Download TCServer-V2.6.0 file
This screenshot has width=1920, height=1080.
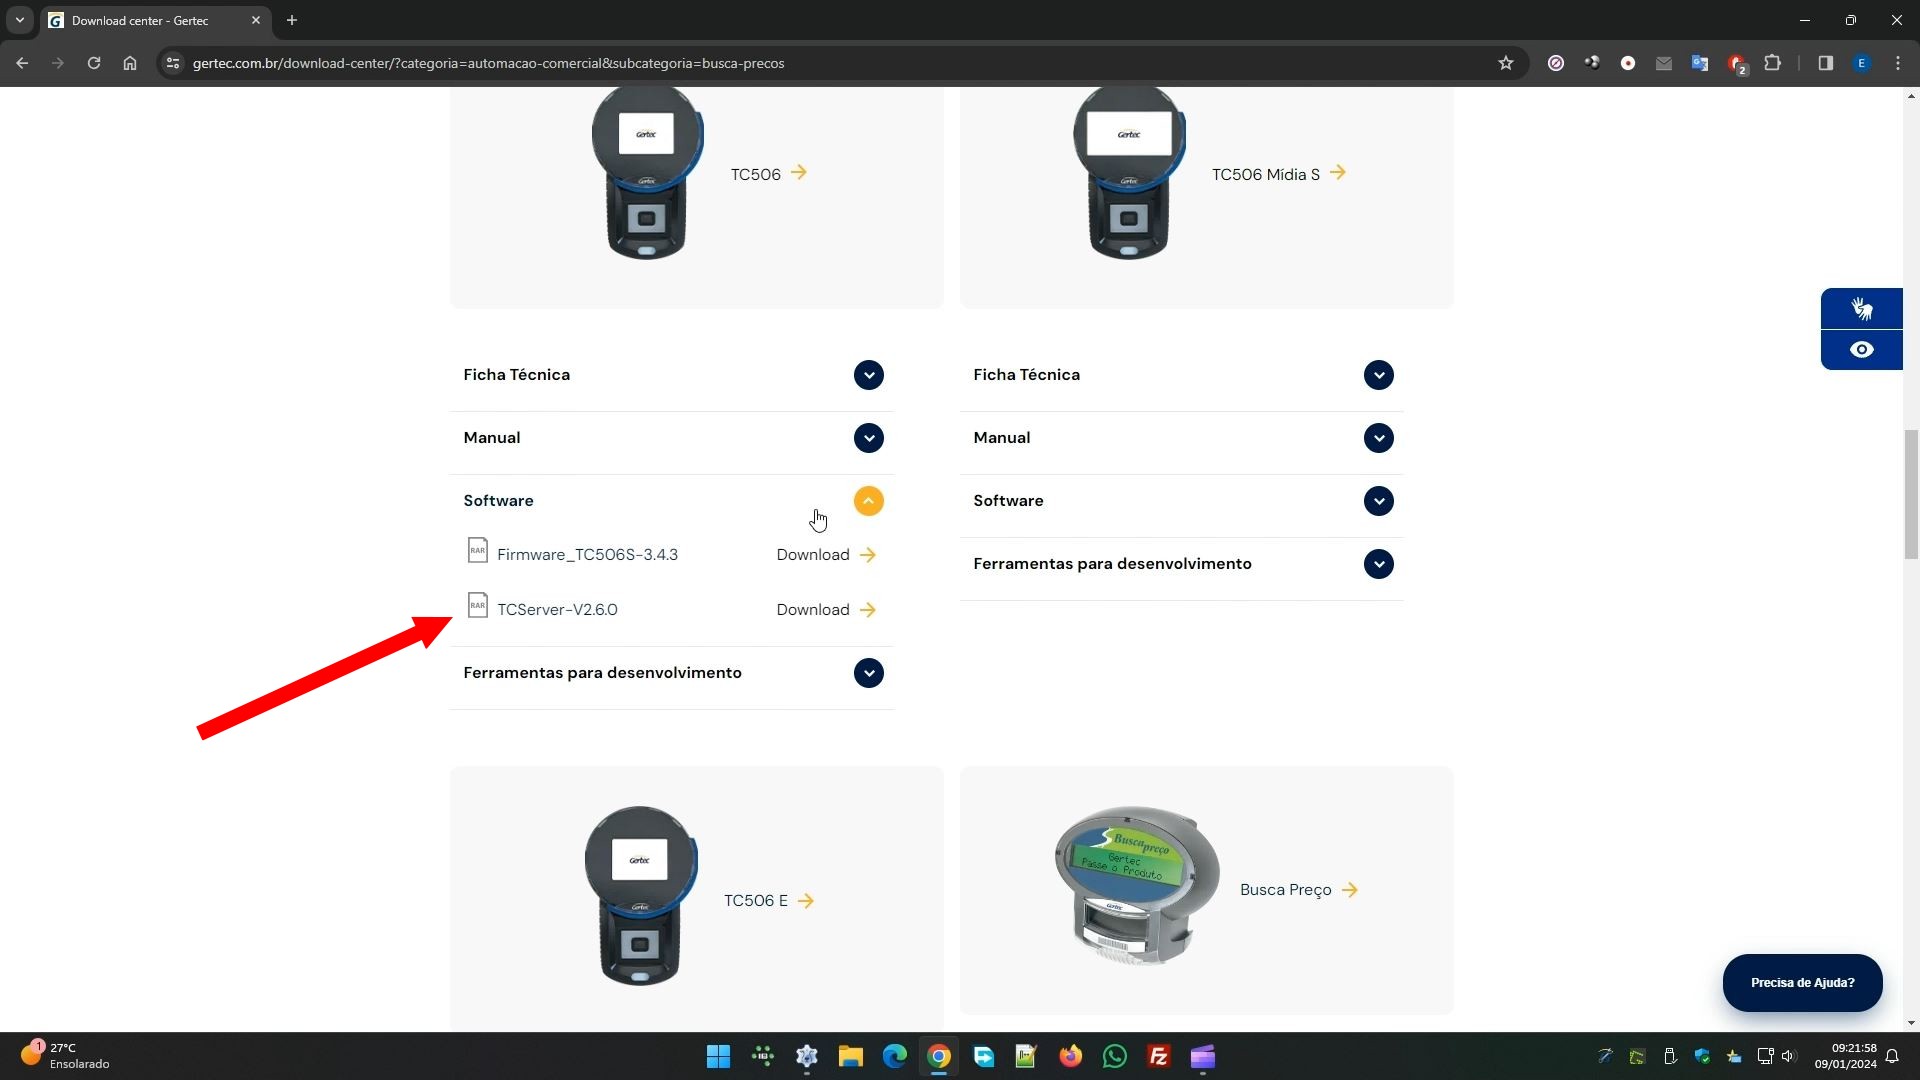[x=826, y=610]
